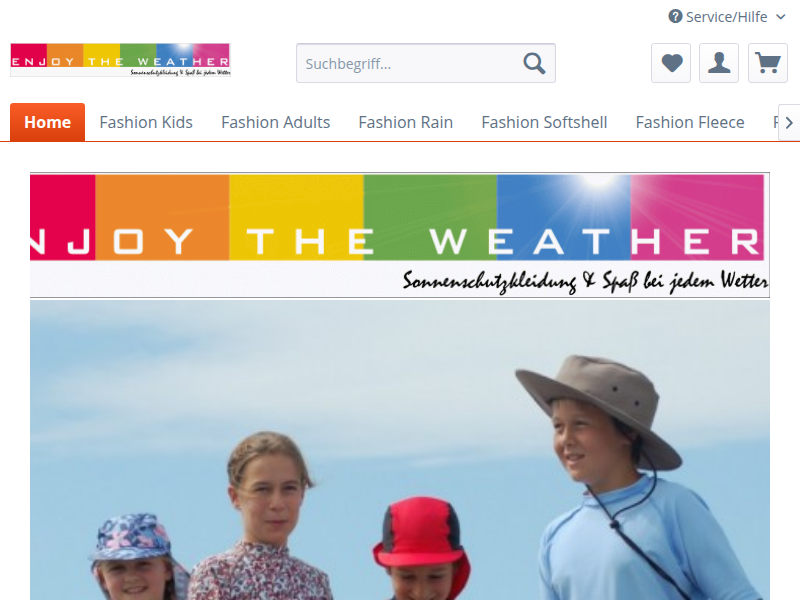This screenshot has width=800, height=600.
Task: Click the Enjoy The Weather header logo
Action: click(x=120, y=60)
